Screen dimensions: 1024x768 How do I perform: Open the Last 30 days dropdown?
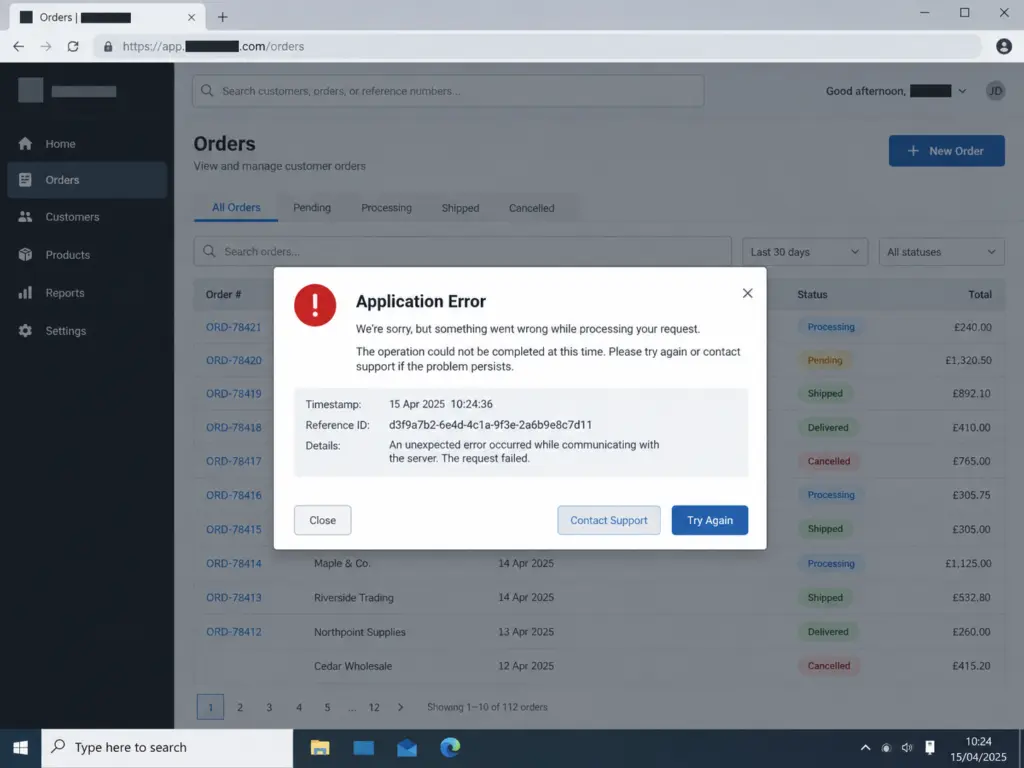point(805,252)
